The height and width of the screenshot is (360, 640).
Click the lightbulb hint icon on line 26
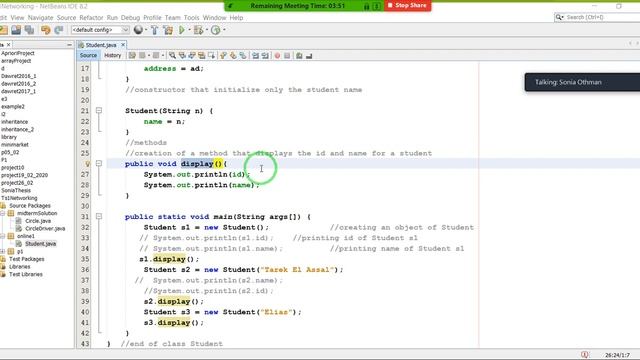pos(87,164)
